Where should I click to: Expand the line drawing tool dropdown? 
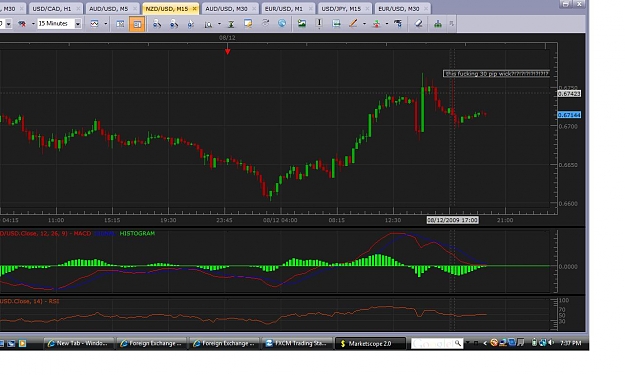[x=364, y=24]
